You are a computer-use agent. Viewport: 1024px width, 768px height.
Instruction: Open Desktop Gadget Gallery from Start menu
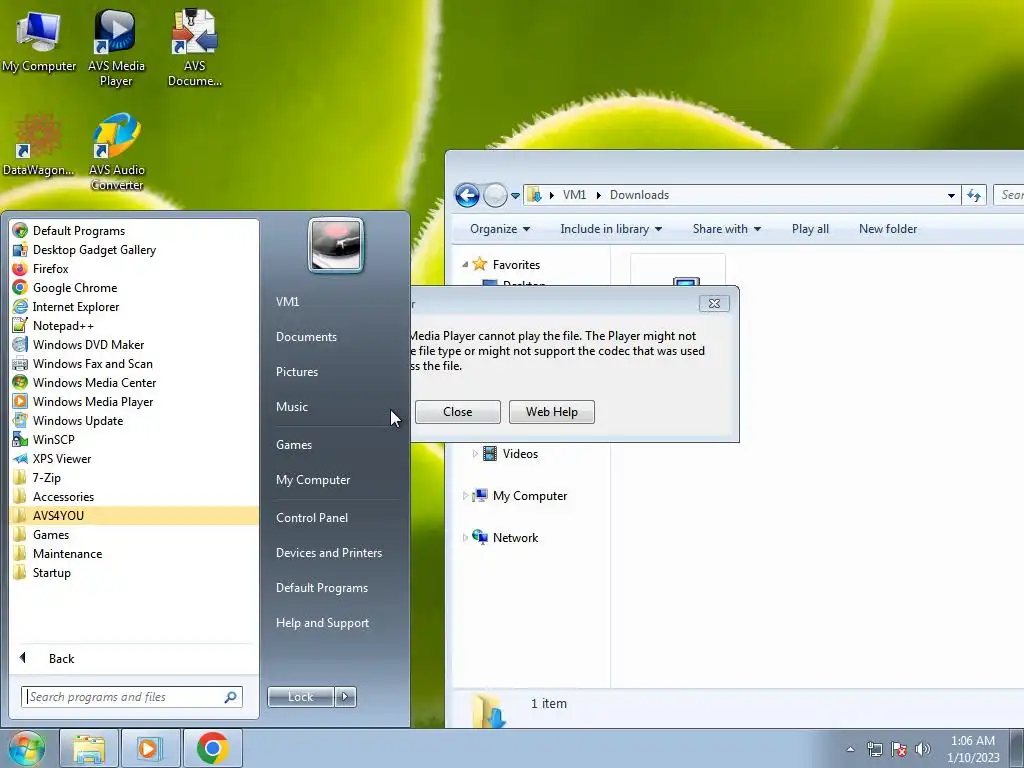click(x=134, y=249)
